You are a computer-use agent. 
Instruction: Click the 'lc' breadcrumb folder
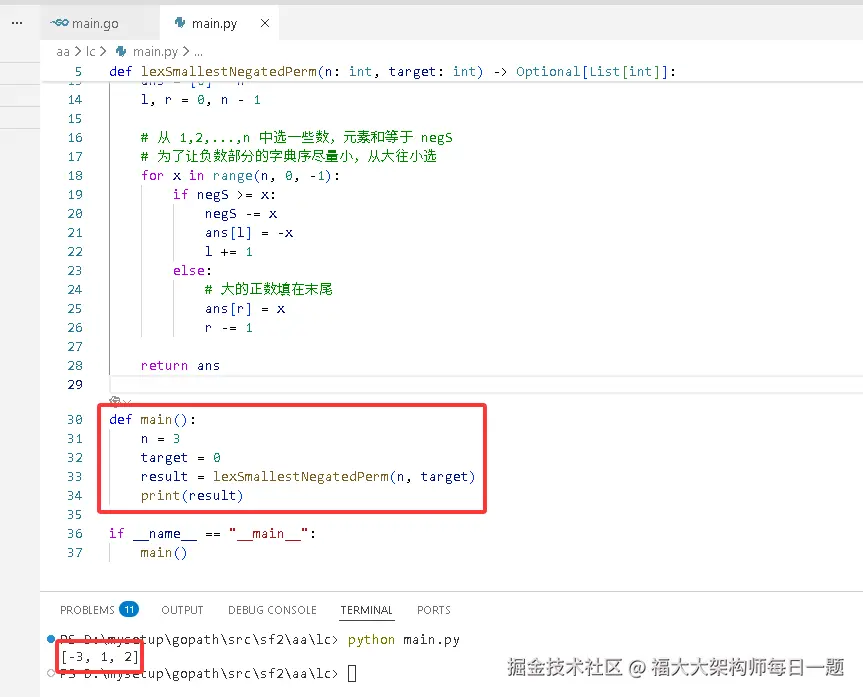coord(91,51)
